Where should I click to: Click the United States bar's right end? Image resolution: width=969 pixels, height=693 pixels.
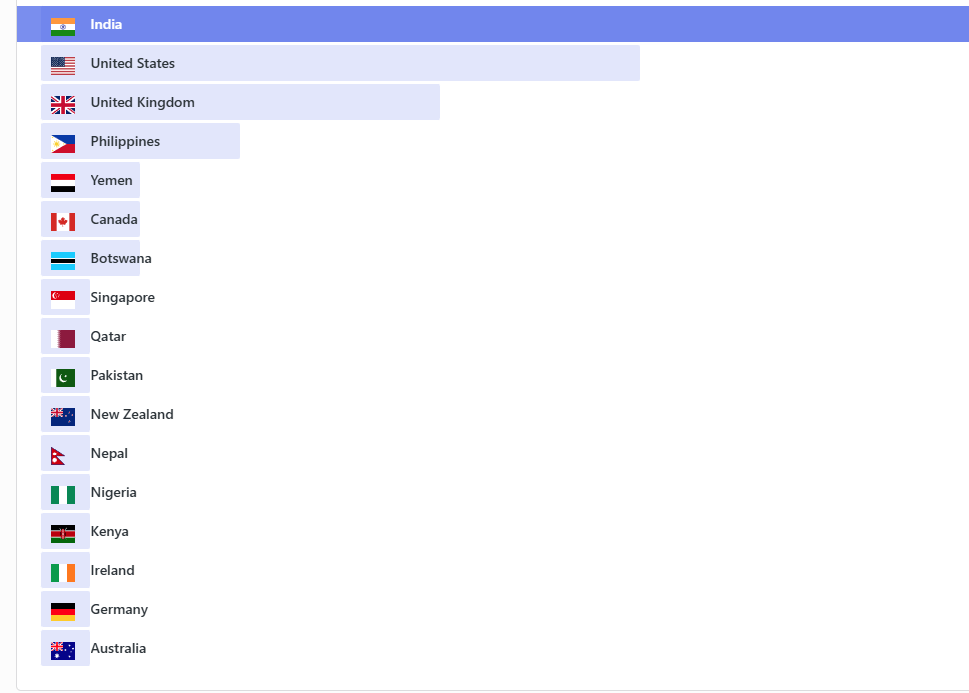[x=632, y=63]
